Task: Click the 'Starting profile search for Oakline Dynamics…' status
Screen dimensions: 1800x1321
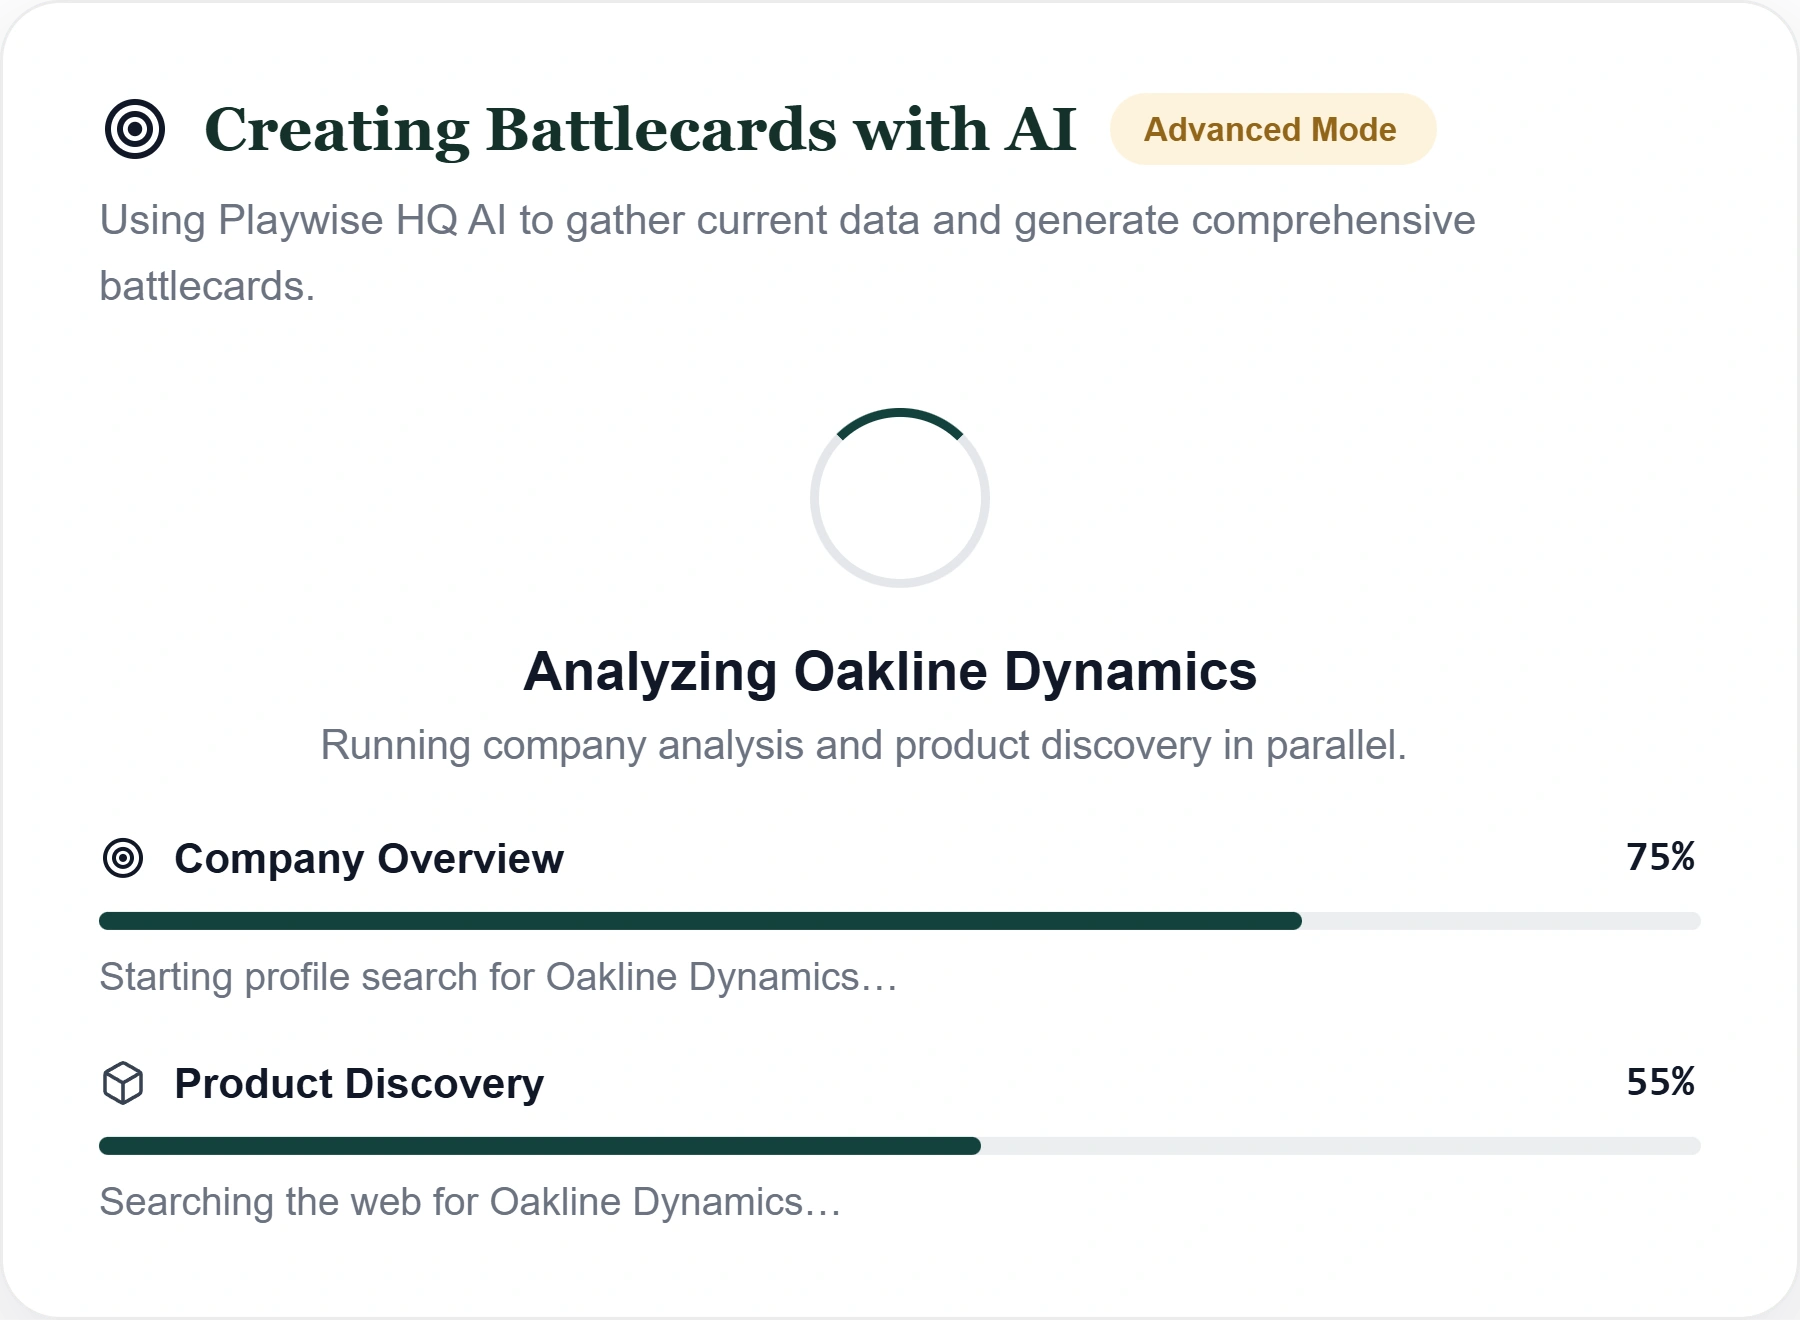Action: pyautogui.click(x=498, y=977)
